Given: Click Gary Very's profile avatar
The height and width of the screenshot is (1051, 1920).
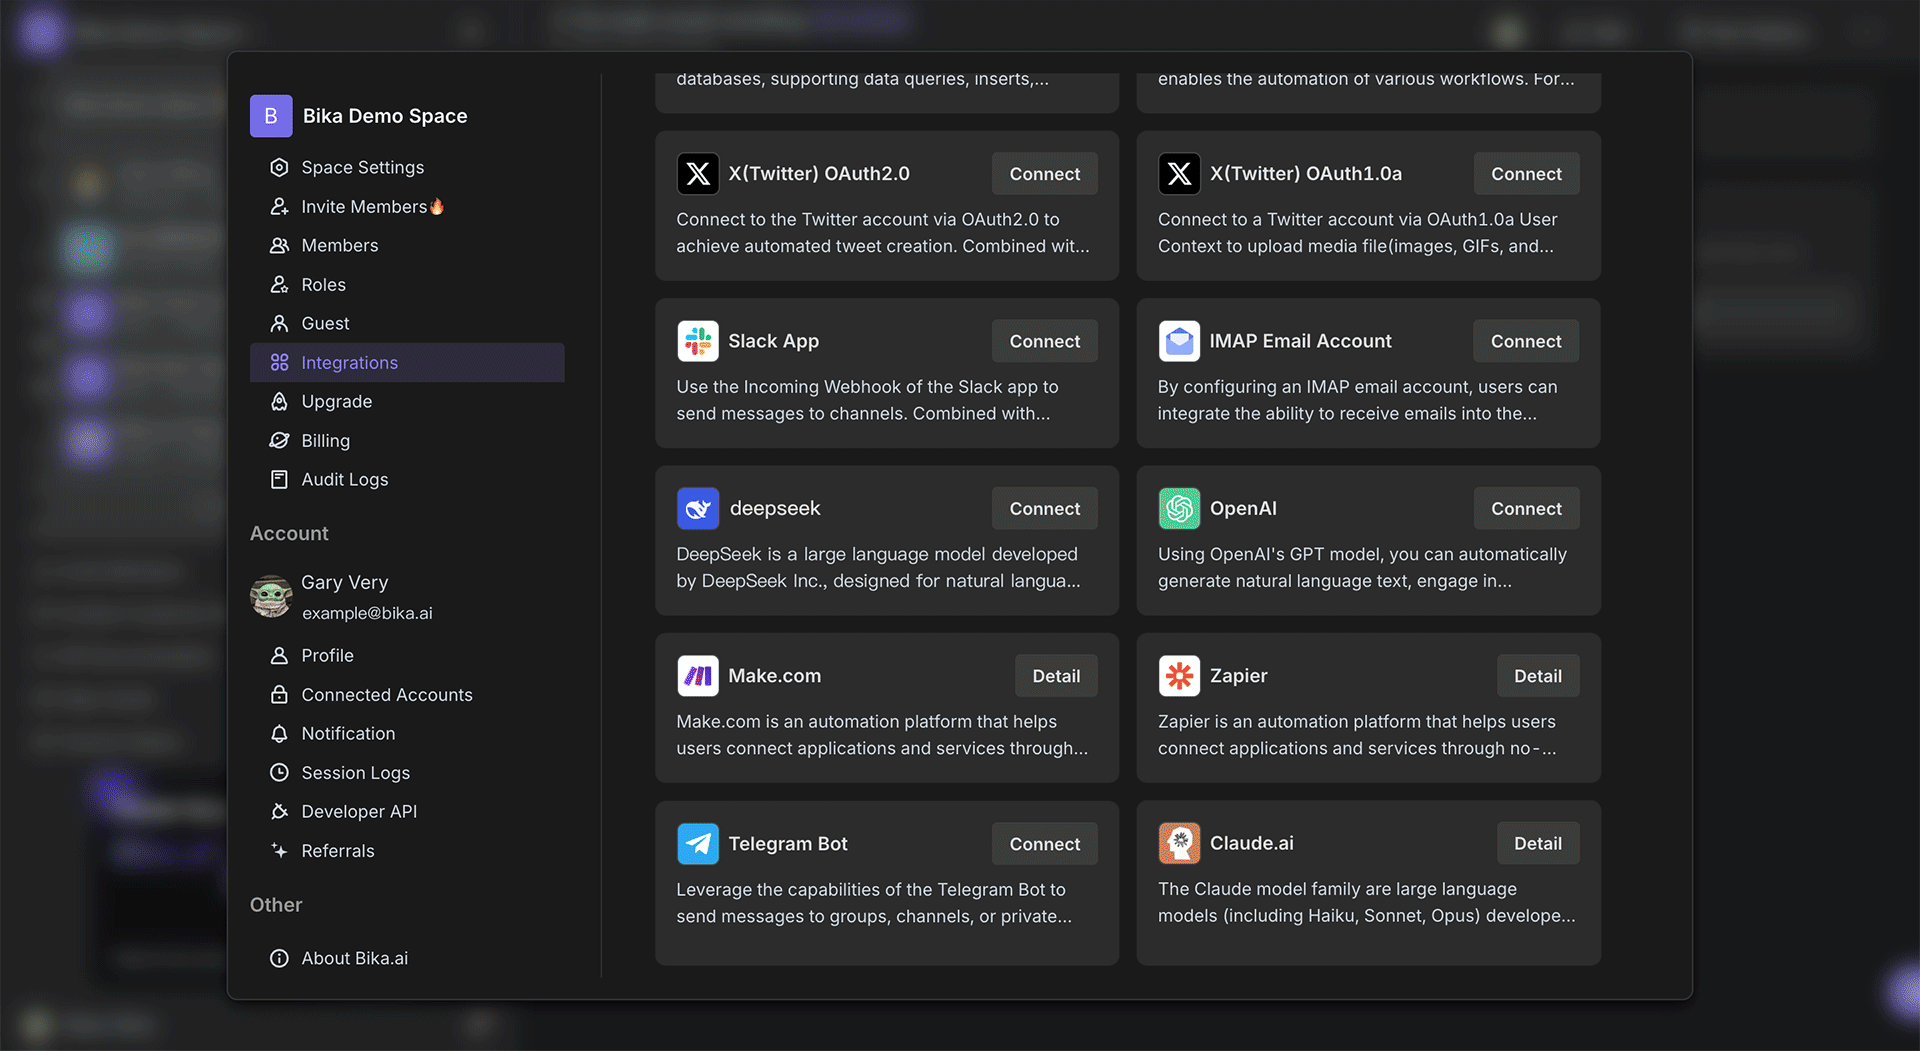Looking at the screenshot, I should [x=271, y=597].
